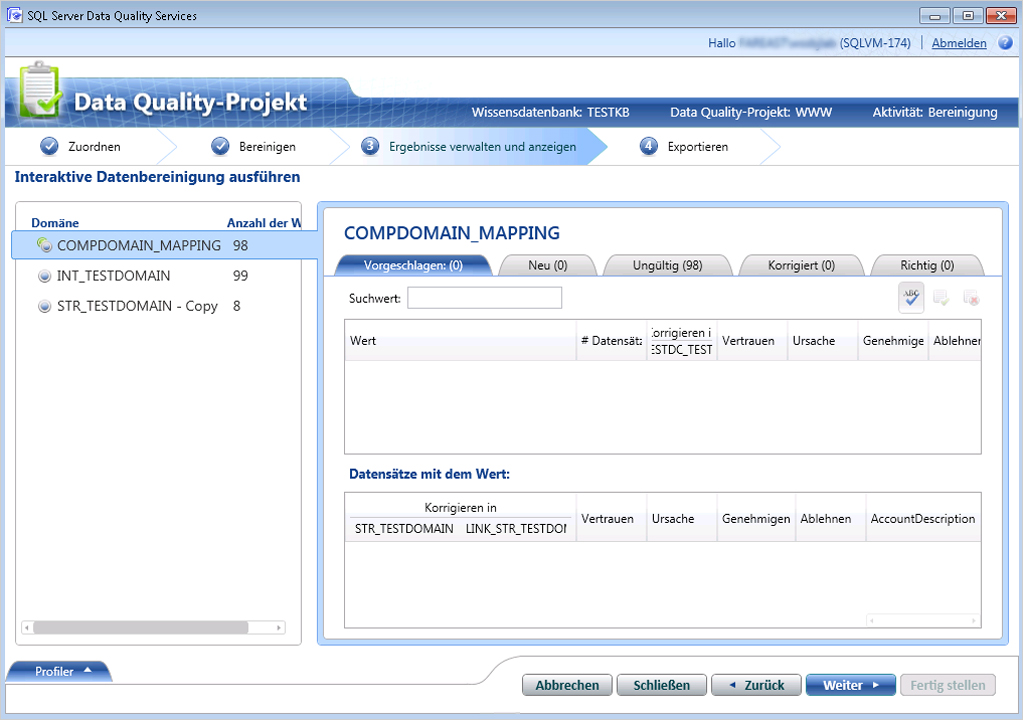
Task: Click the ABC spell checking icon
Action: (x=910, y=297)
